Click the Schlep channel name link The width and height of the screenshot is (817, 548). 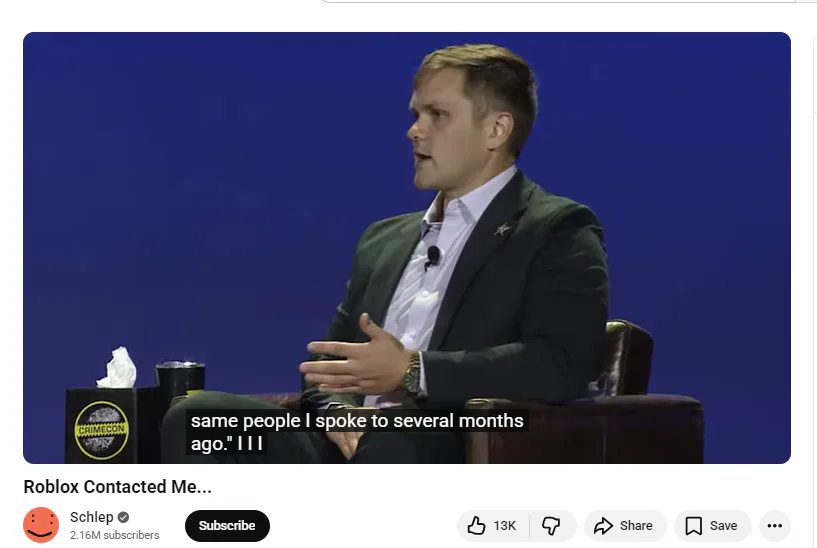tap(92, 517)
